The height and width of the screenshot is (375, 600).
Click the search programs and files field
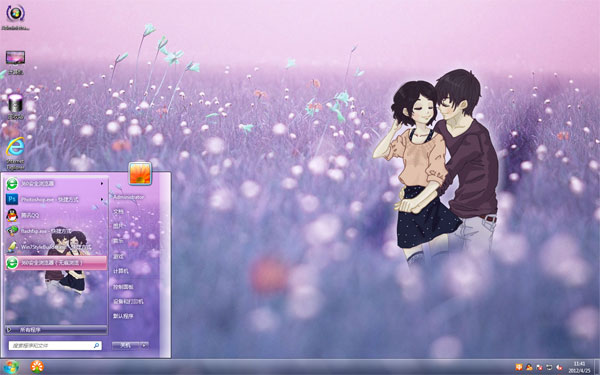pyautogui.click(x=55, y=346)
